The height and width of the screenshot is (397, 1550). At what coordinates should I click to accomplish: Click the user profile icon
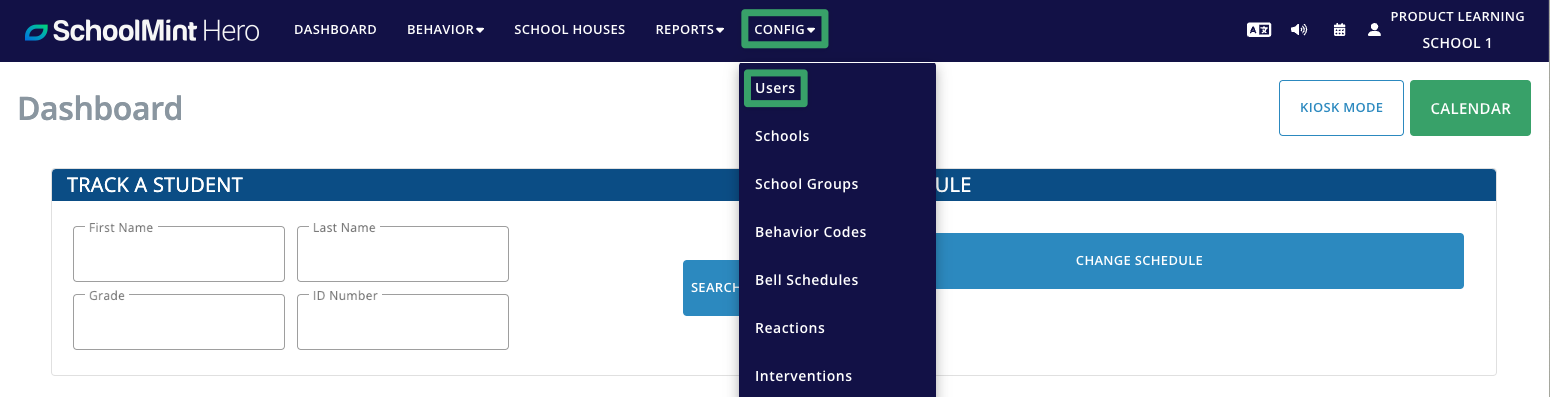point(1374,30)
